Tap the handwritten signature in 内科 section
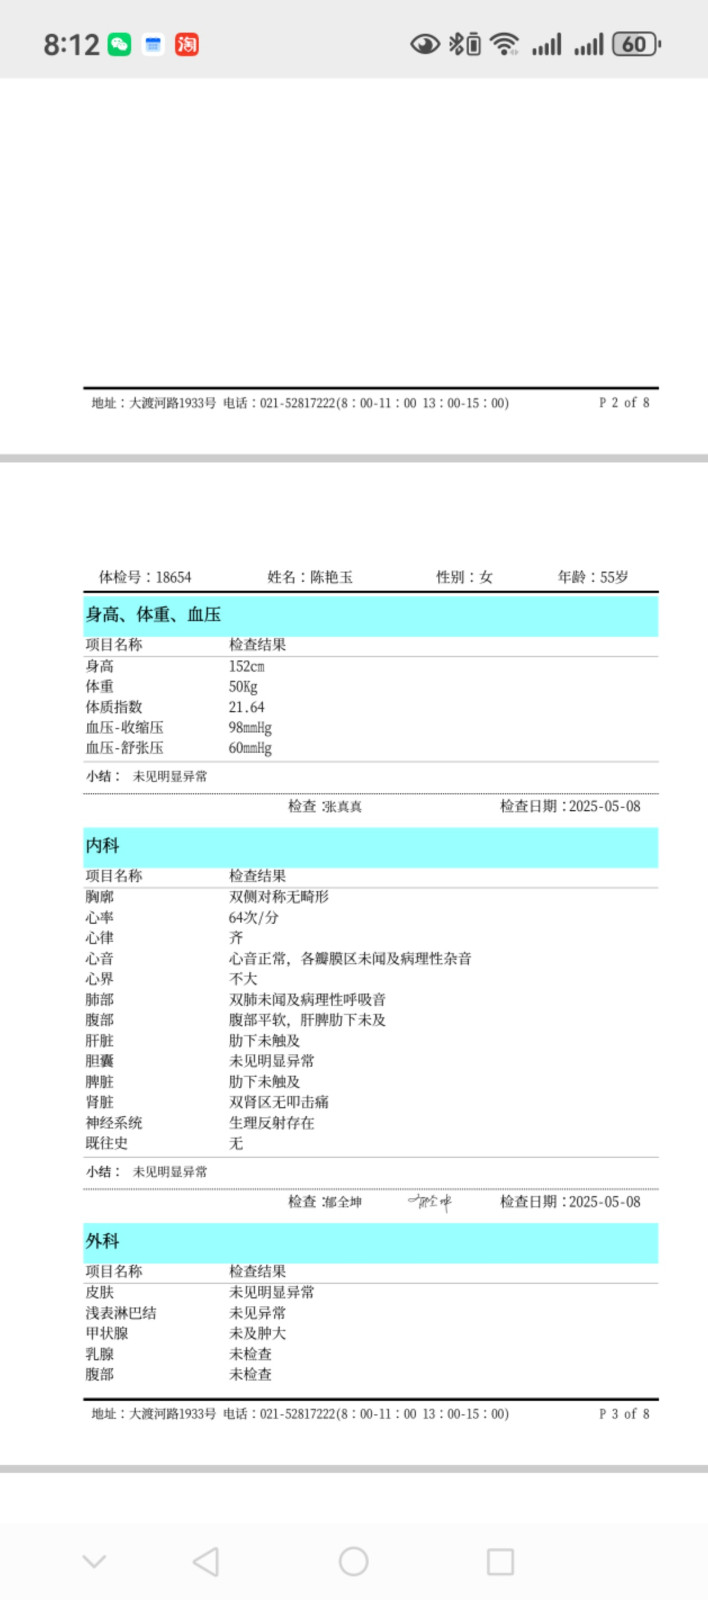 tap(429, 1201)
